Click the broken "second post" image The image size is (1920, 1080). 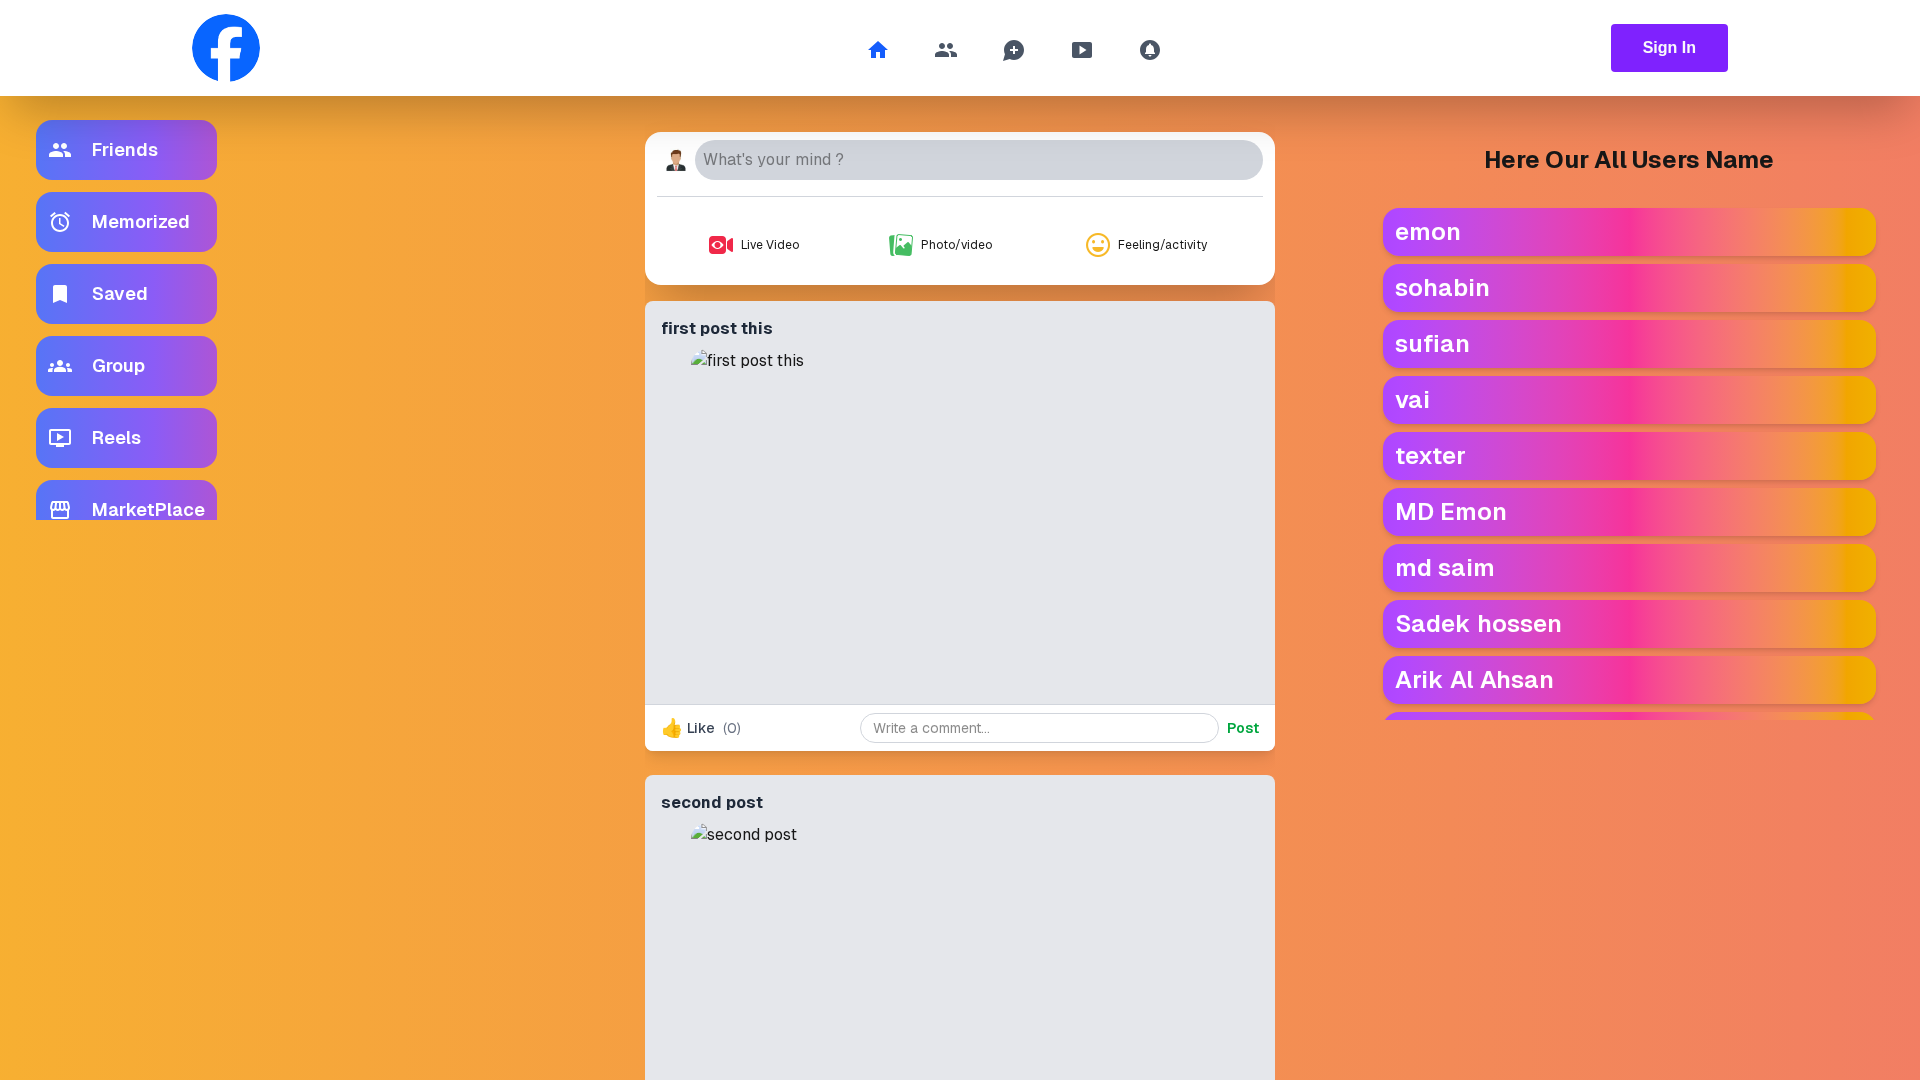(x=744, y=835)
